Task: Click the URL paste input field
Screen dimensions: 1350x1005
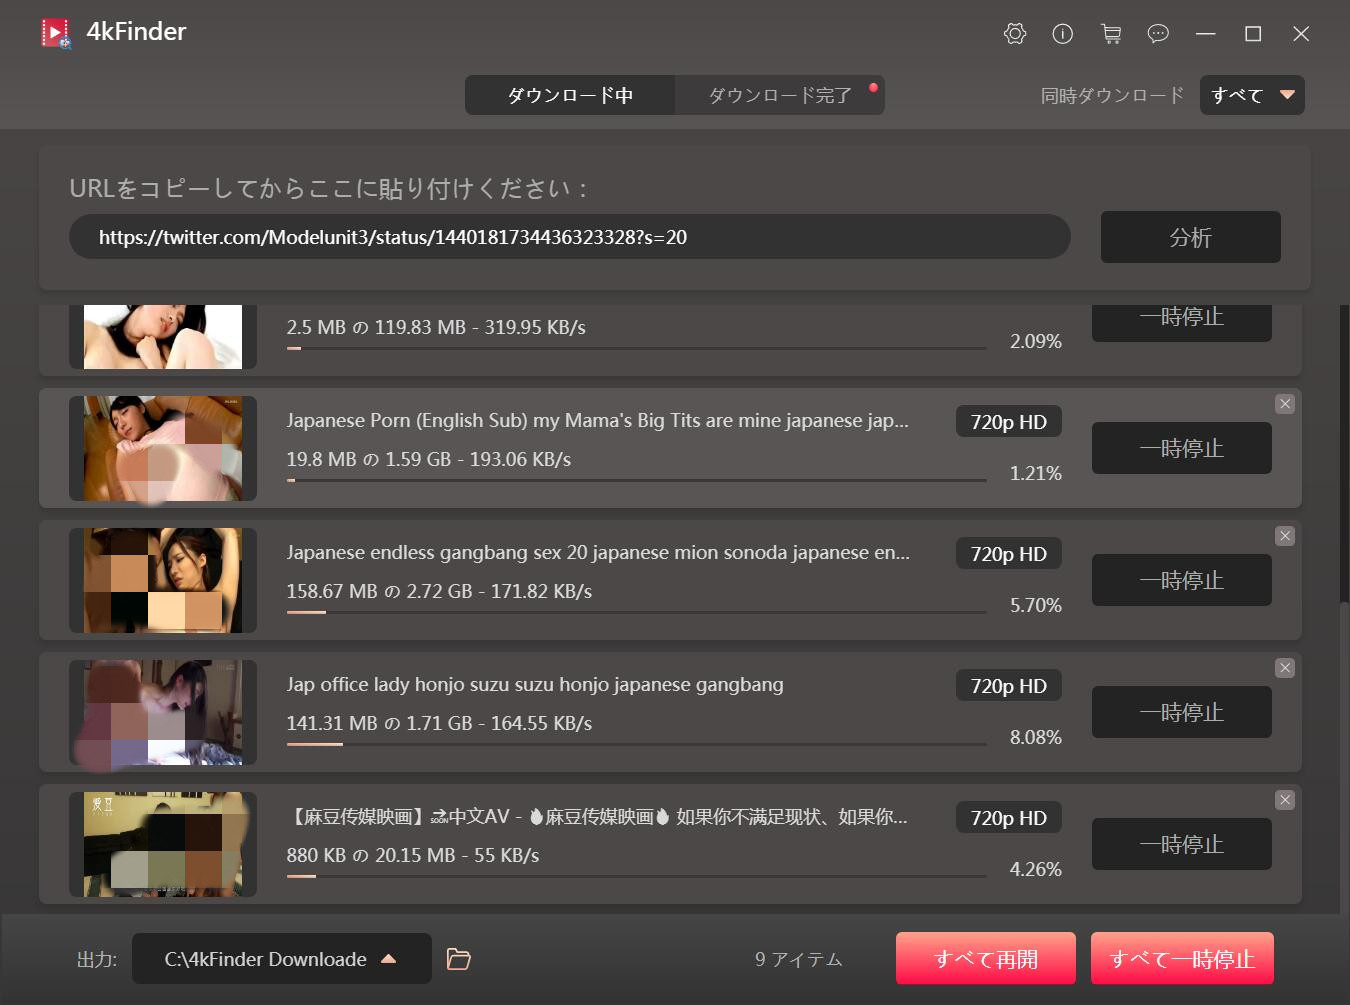Action: coord(570,237)
